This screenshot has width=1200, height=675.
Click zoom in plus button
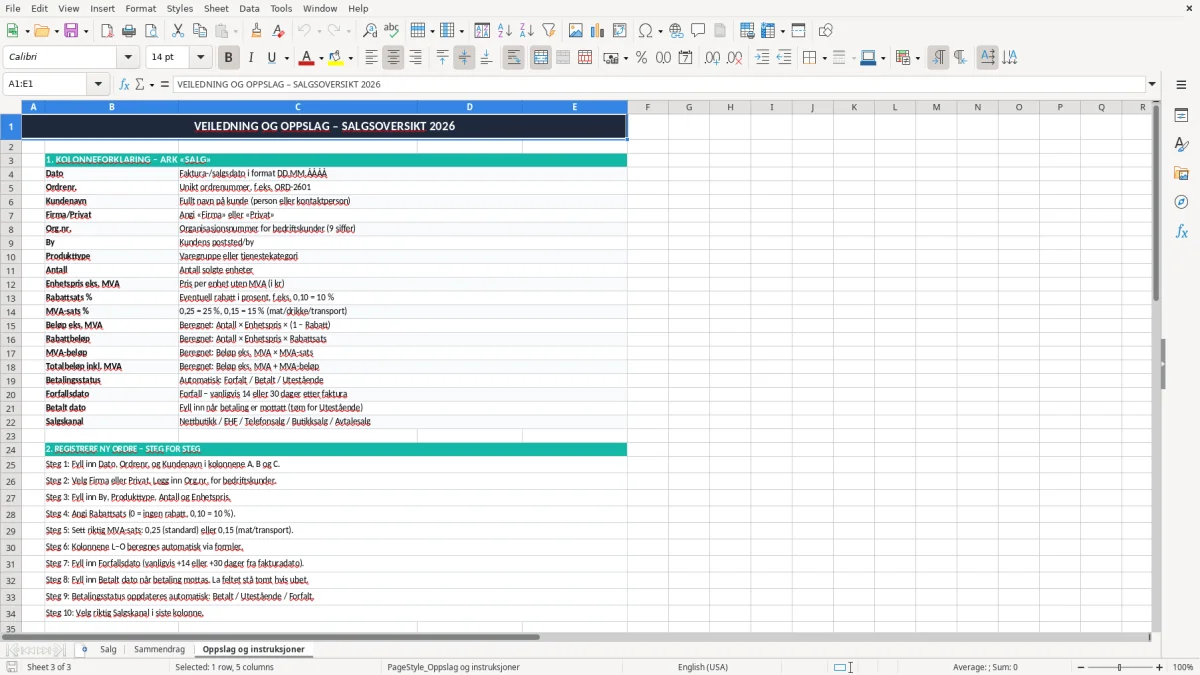tap(1160, 667)
